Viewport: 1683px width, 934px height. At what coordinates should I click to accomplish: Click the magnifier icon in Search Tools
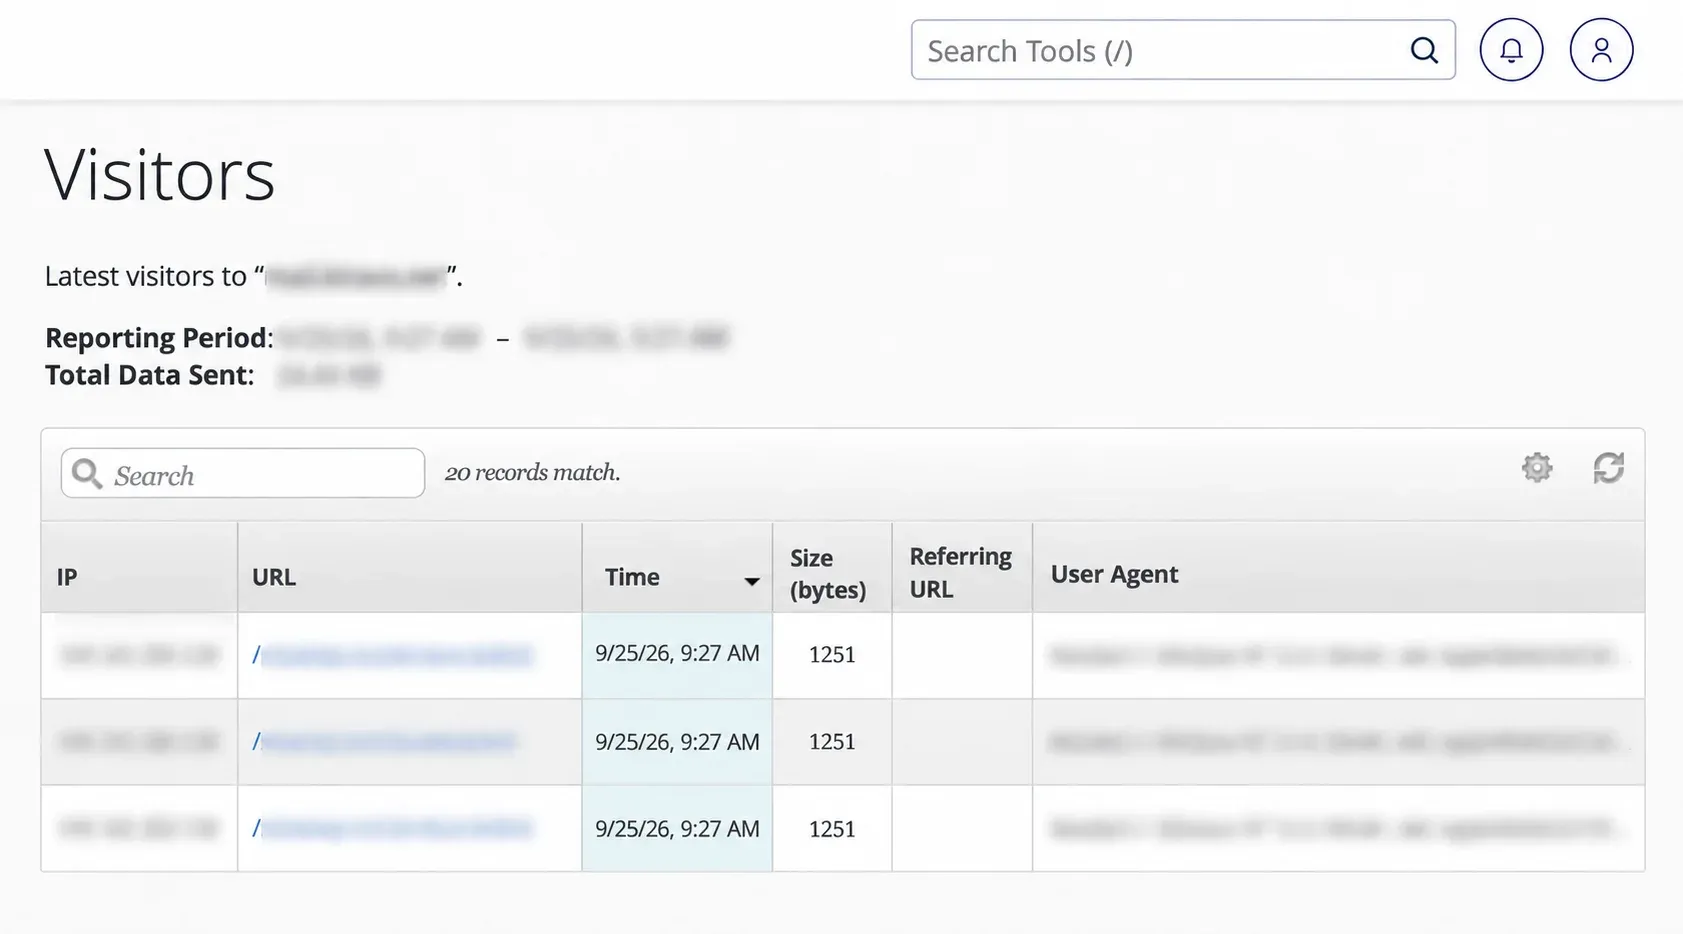coord(1424,50)
